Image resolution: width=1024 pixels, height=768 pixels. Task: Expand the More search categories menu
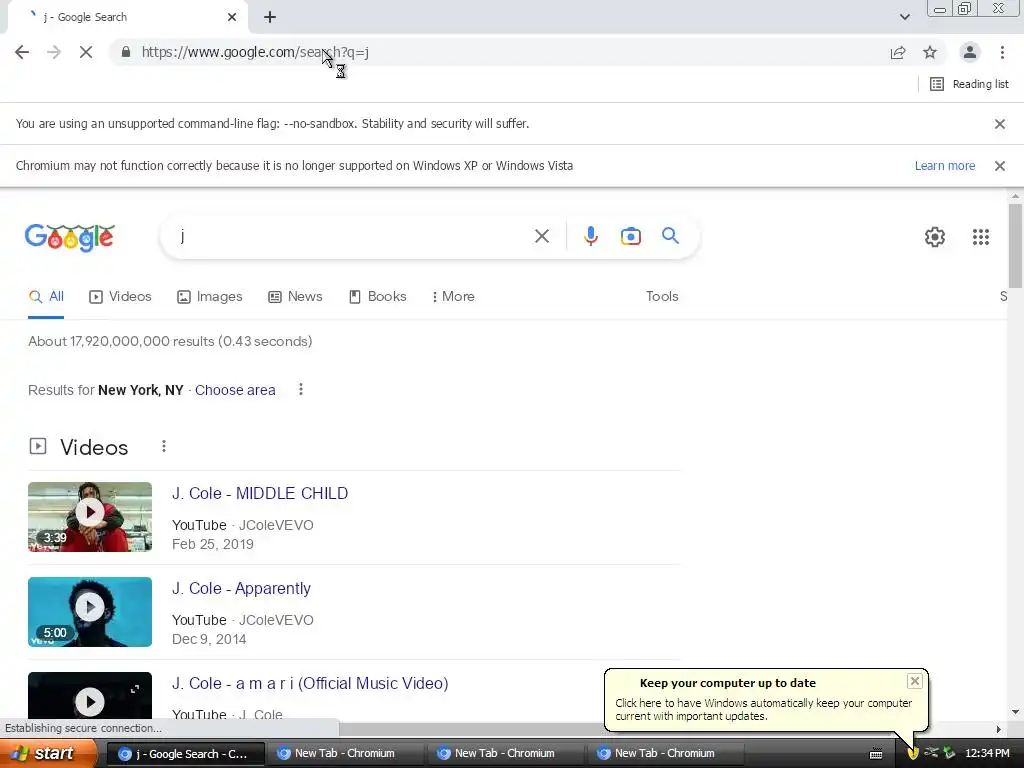(x=453, y=296)
